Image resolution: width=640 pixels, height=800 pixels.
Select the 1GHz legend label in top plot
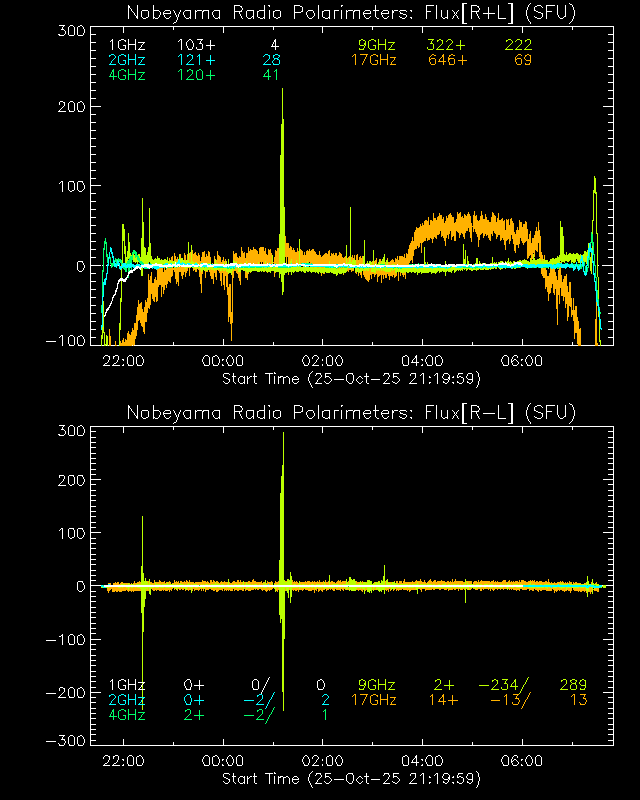pyautogui.click(x=126, y=45)
